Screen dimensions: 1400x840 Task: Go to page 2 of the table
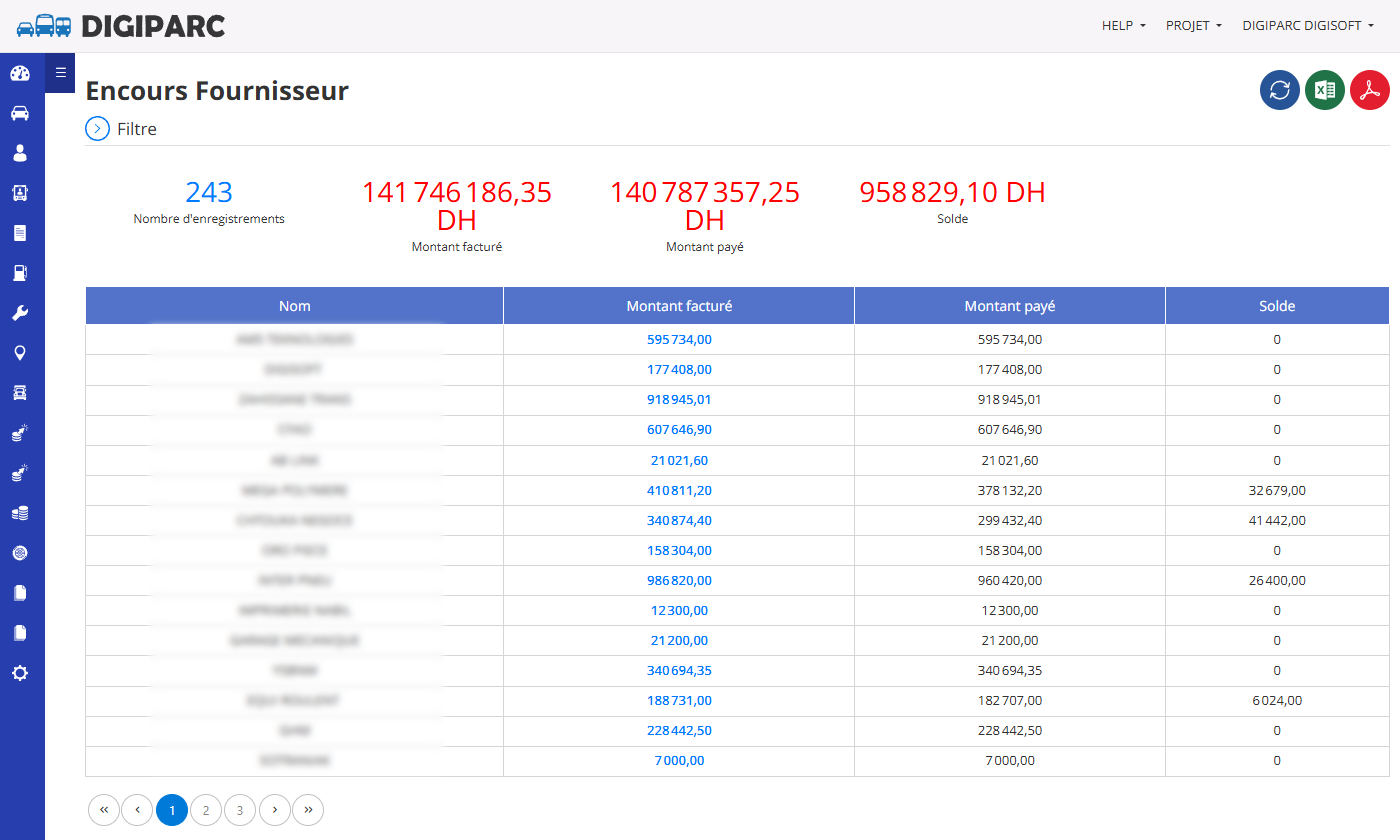[206, 810]
